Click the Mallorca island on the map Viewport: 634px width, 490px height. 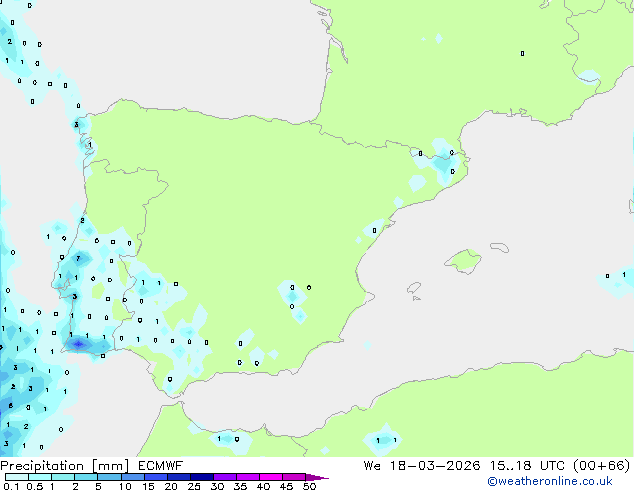[x=462, y=262]
